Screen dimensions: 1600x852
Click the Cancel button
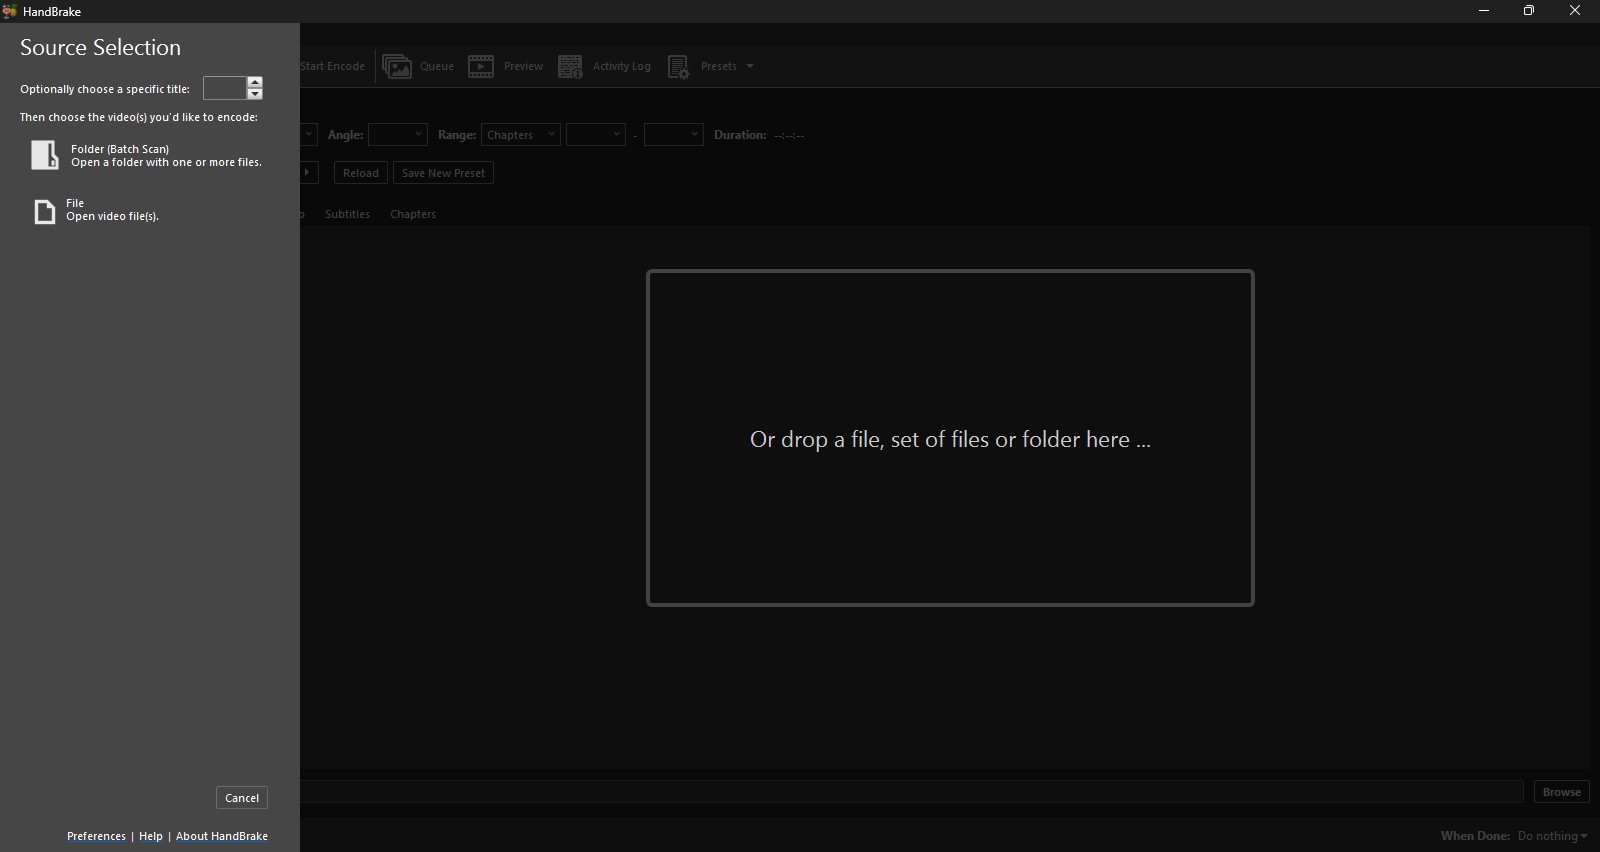click(x=242, y=798)
